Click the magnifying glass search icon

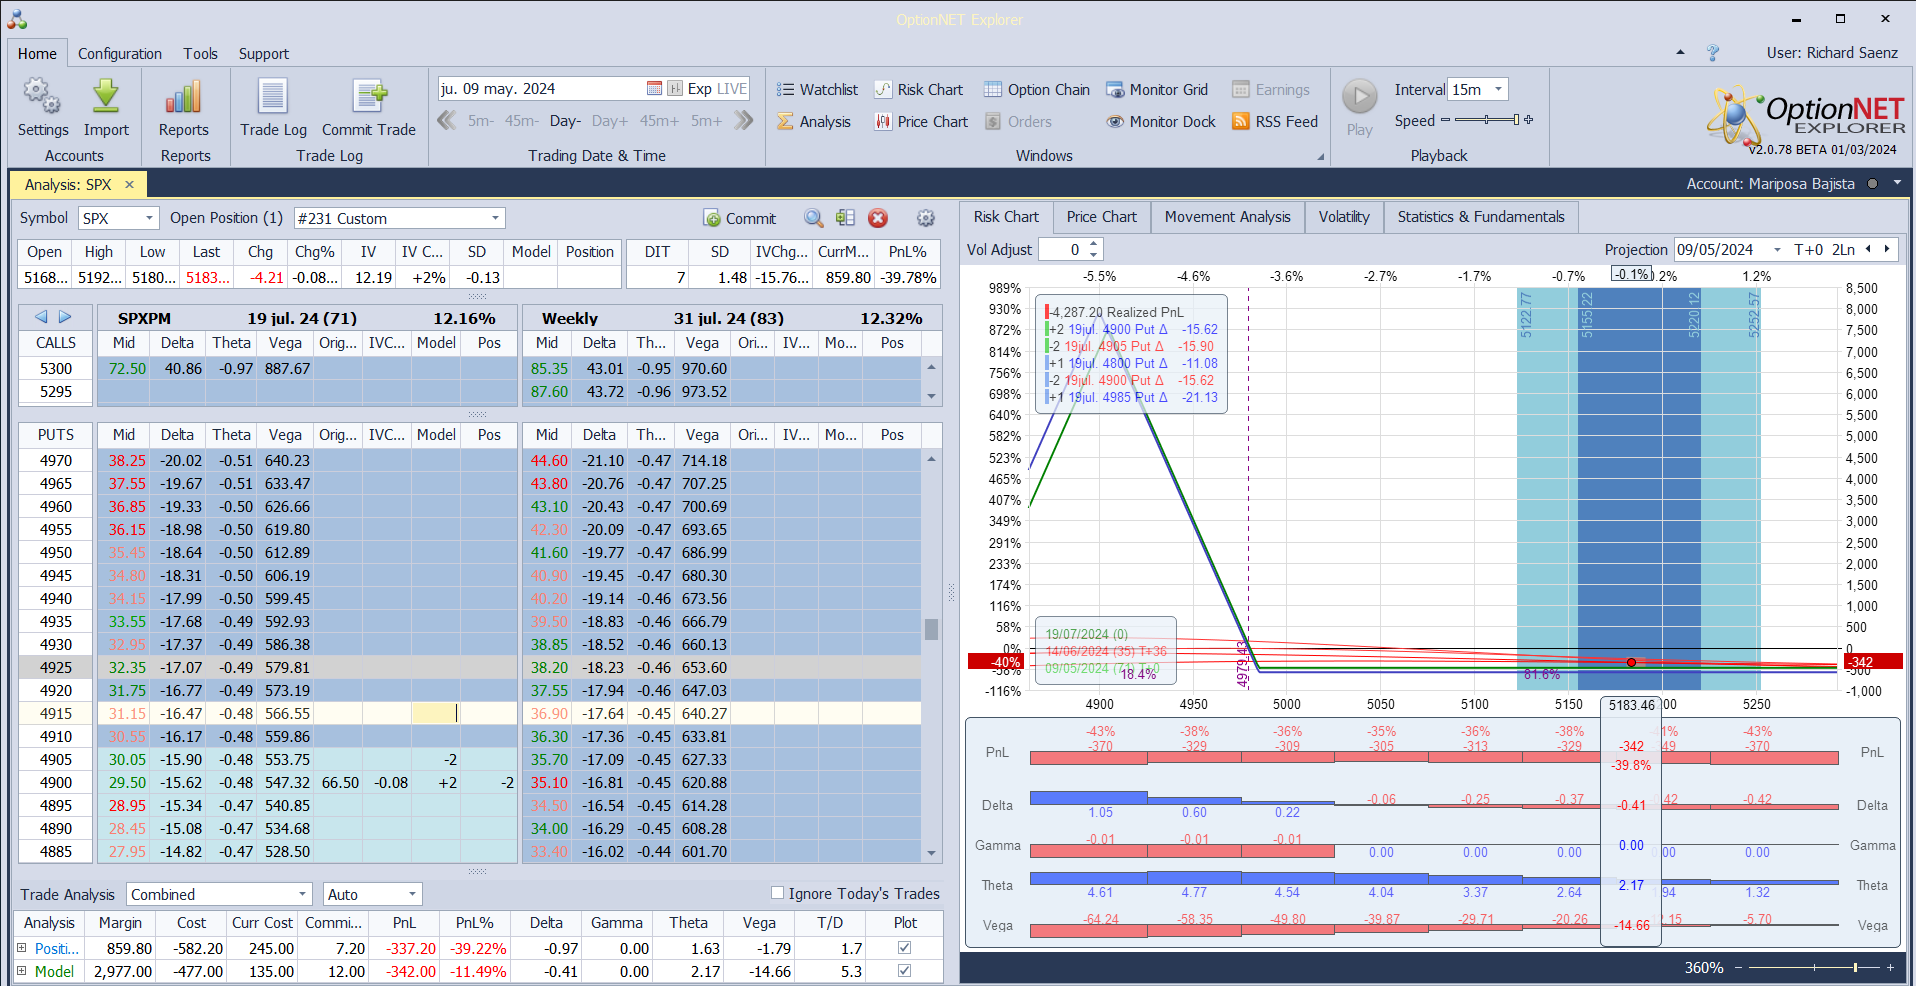click(x=814, y=218)
